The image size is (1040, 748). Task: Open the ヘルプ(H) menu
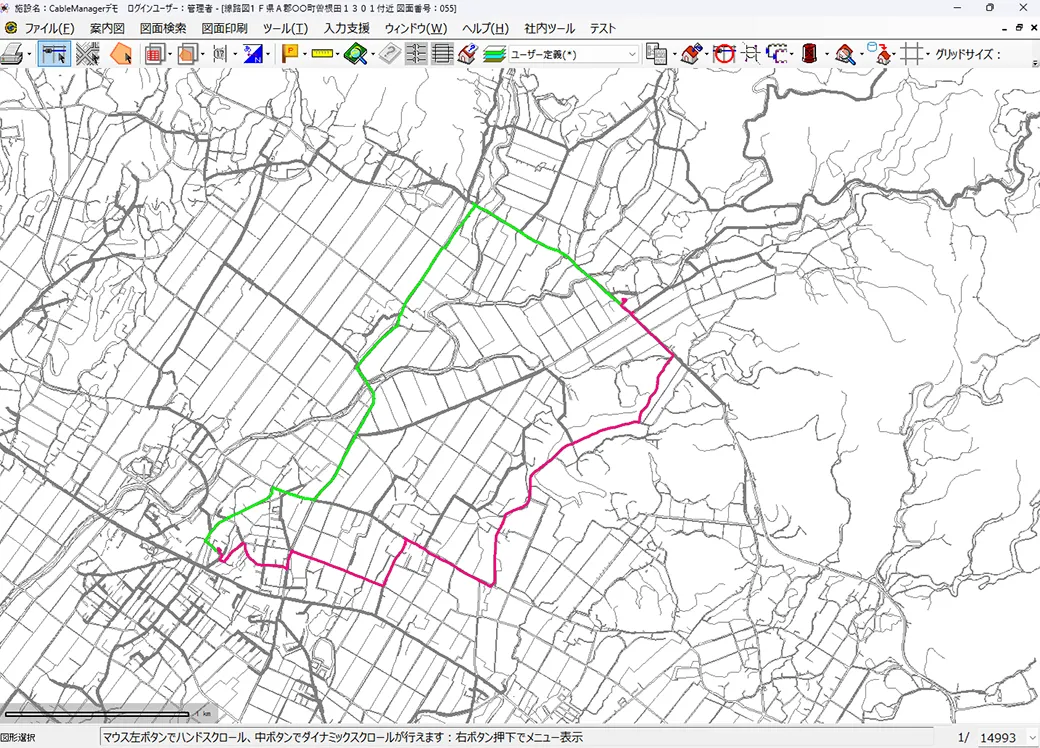[486, 29]
